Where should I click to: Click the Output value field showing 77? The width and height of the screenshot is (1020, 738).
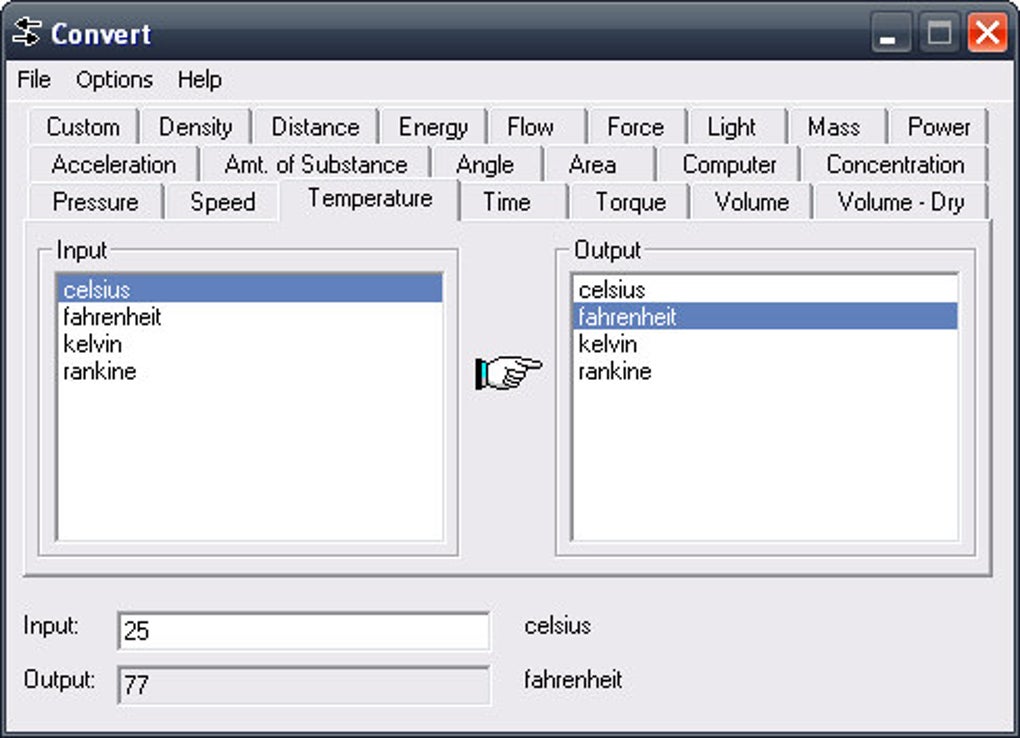[x=302, y=685]
